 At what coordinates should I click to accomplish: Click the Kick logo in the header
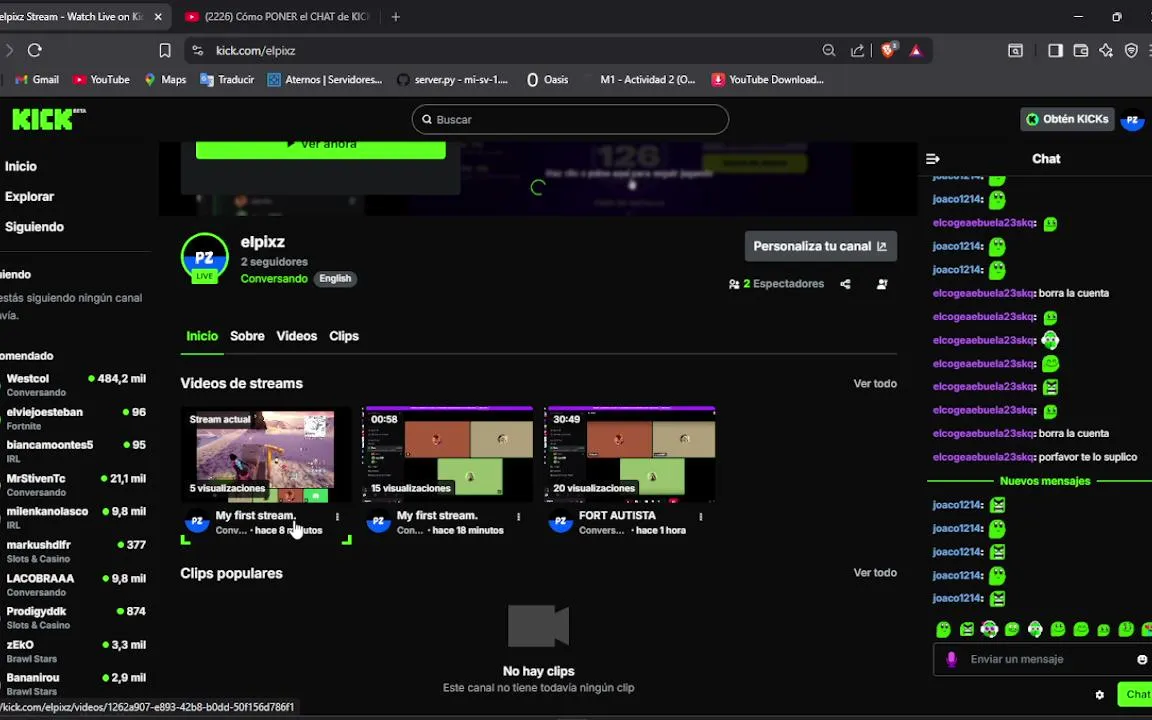point(48,118)
